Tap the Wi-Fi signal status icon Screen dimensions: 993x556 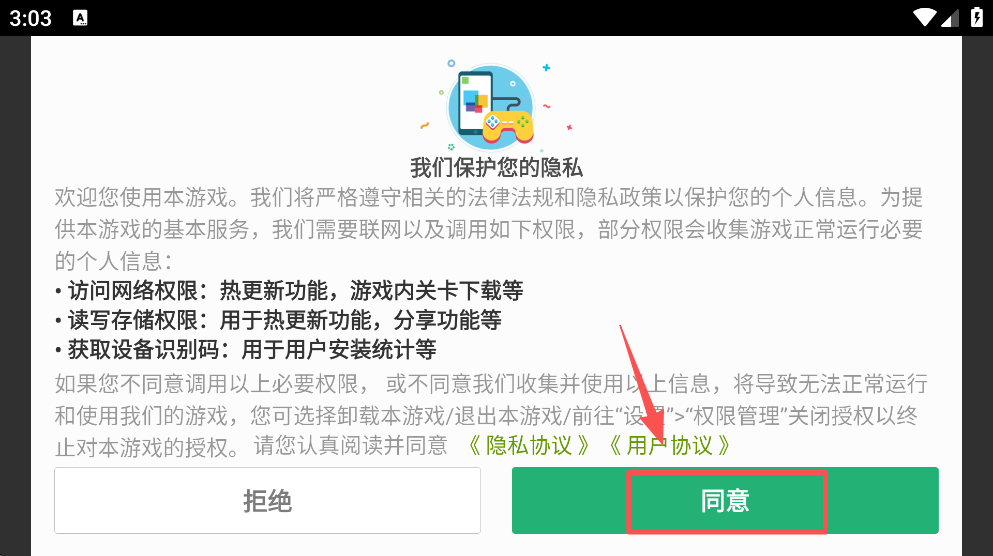pos(924,18)
